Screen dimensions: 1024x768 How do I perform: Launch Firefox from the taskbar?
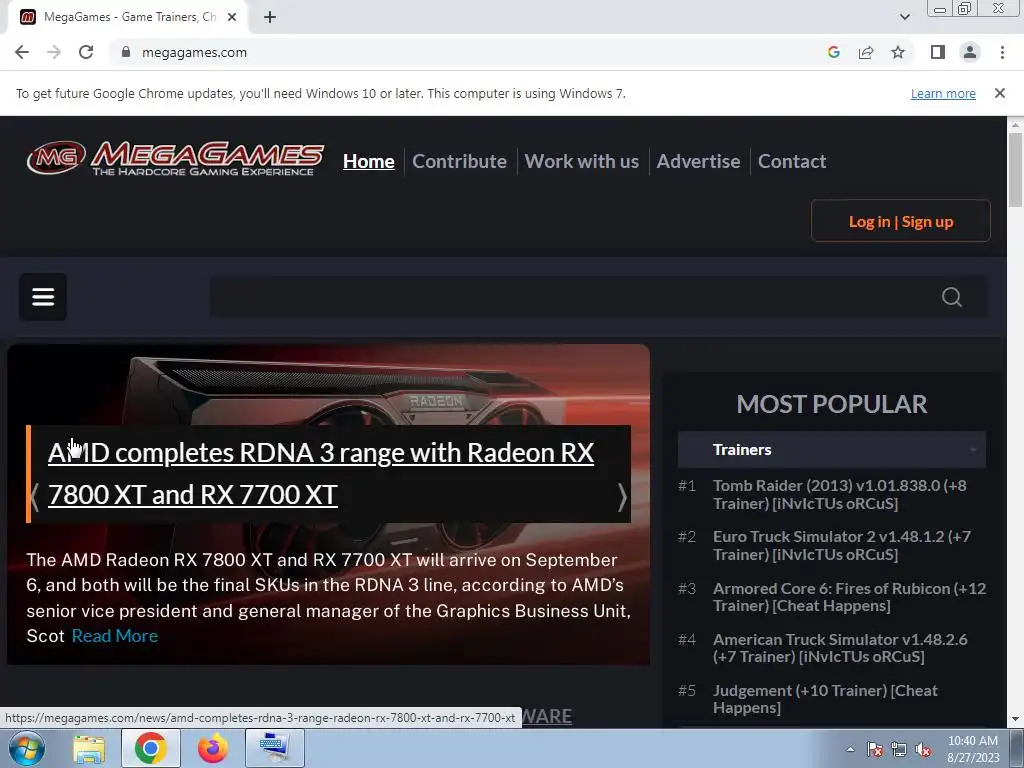[213, 748]
